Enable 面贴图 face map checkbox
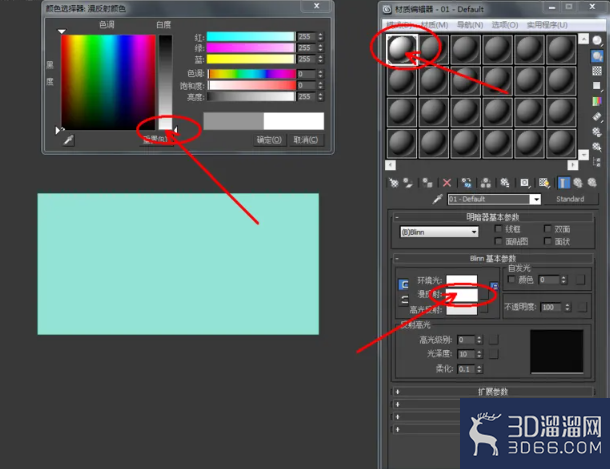This screenshot has height=469, width=610. [x=498, y=242]
